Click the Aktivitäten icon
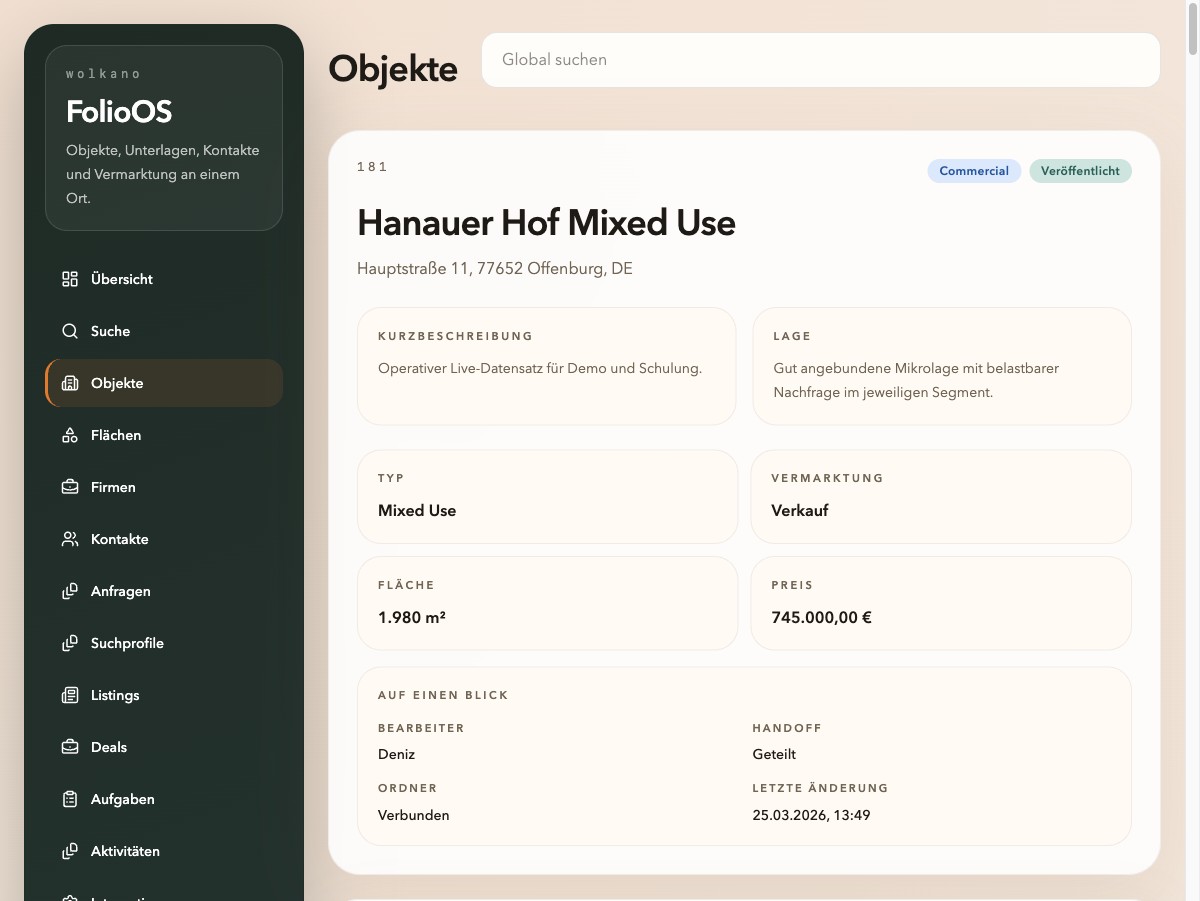 pos(68,851)
